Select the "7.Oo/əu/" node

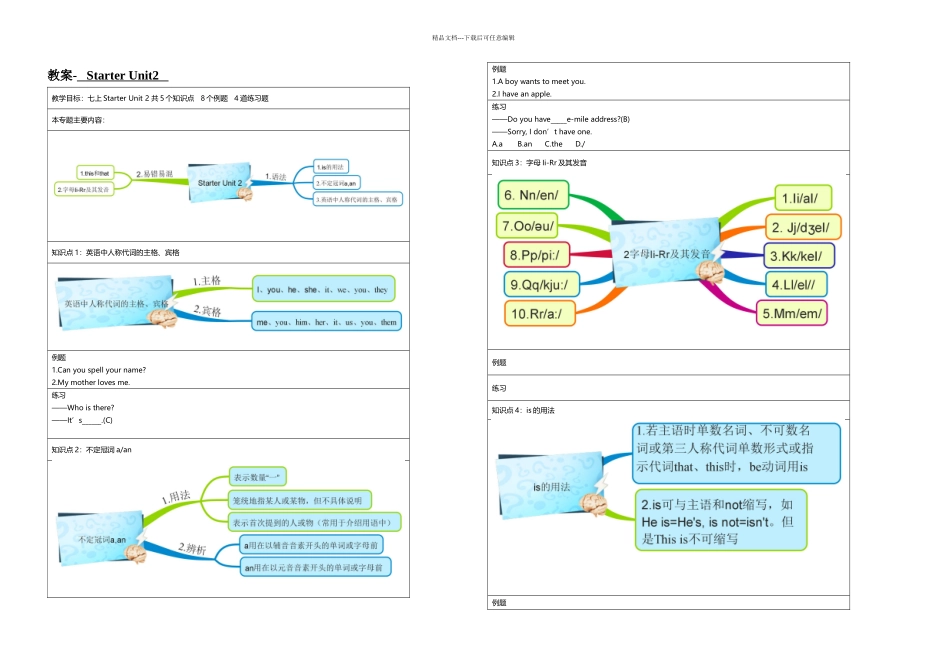527,226
